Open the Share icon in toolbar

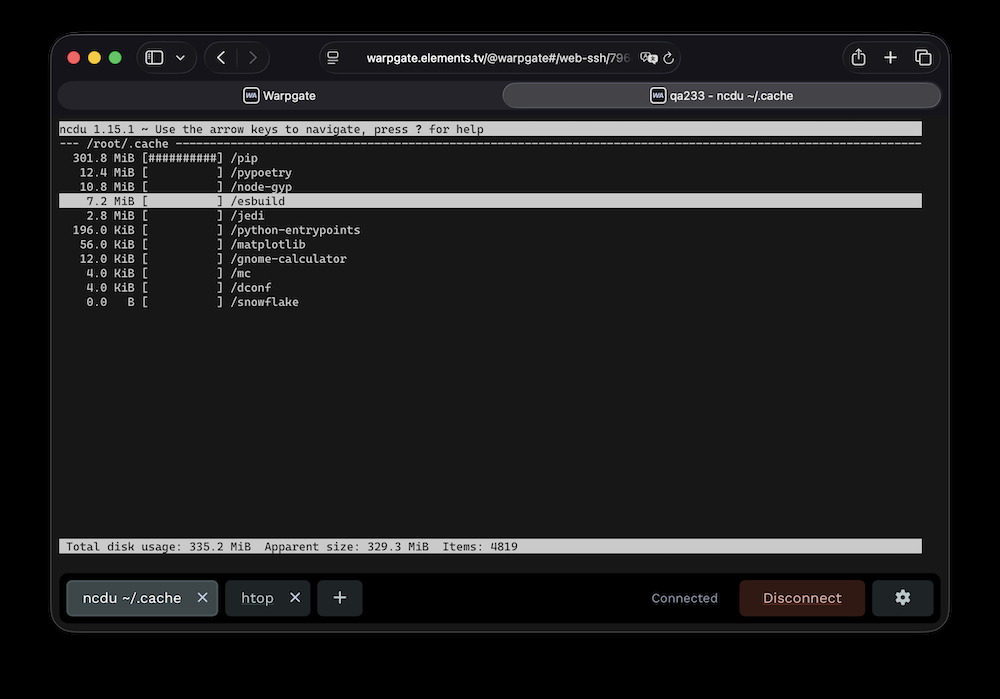pyautogui.click(x=858, y=57)
